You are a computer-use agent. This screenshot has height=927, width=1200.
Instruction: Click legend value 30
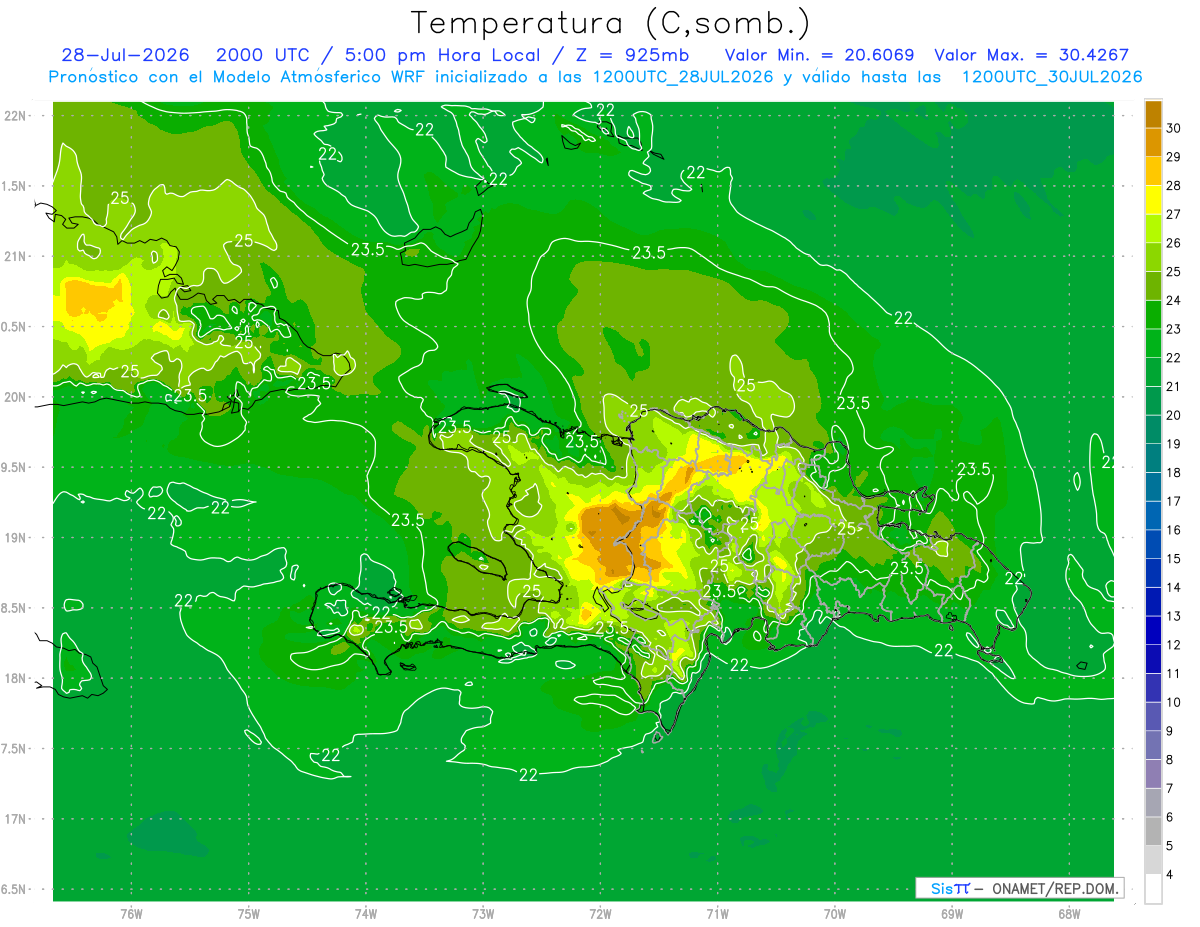[1173, 128]
